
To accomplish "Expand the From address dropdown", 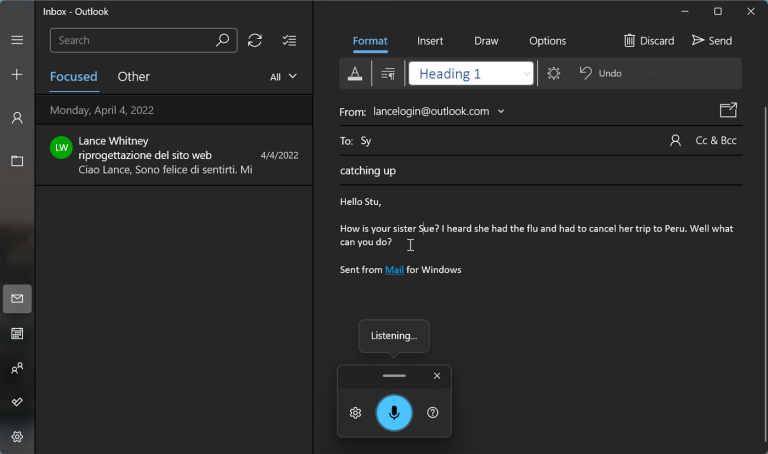I will click(501, 111).
